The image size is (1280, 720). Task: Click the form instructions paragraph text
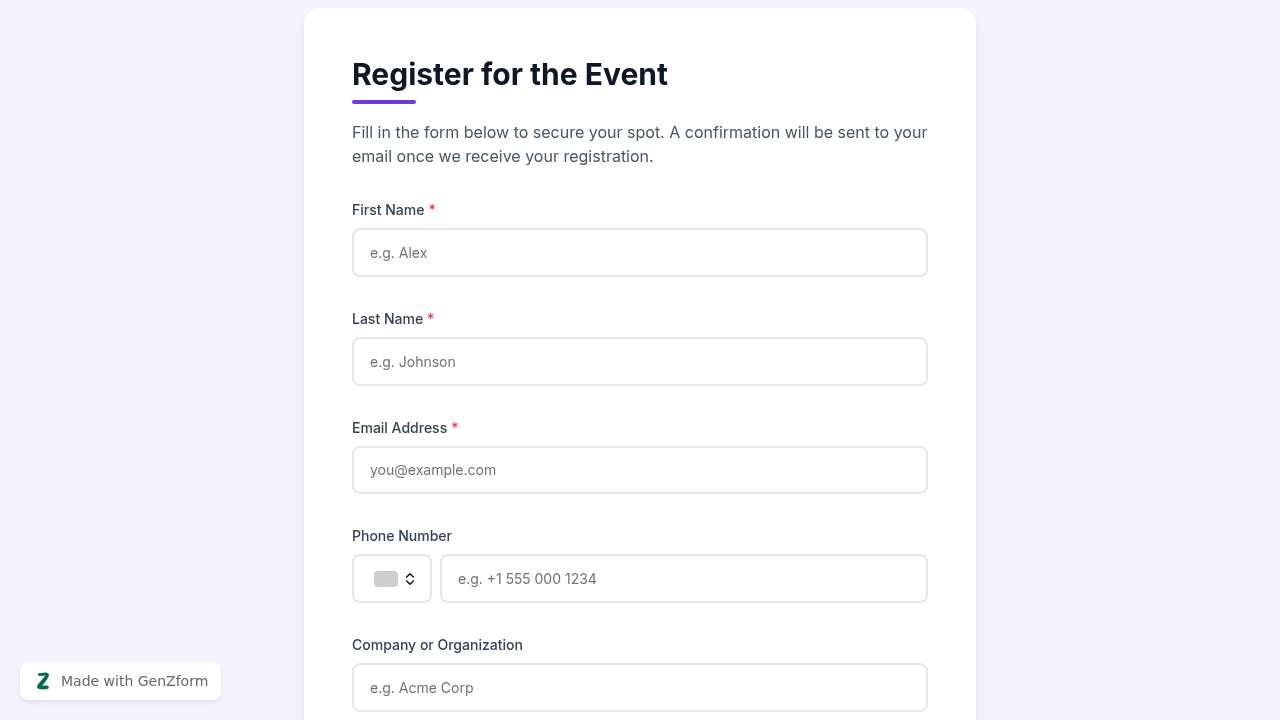point(639,144)
